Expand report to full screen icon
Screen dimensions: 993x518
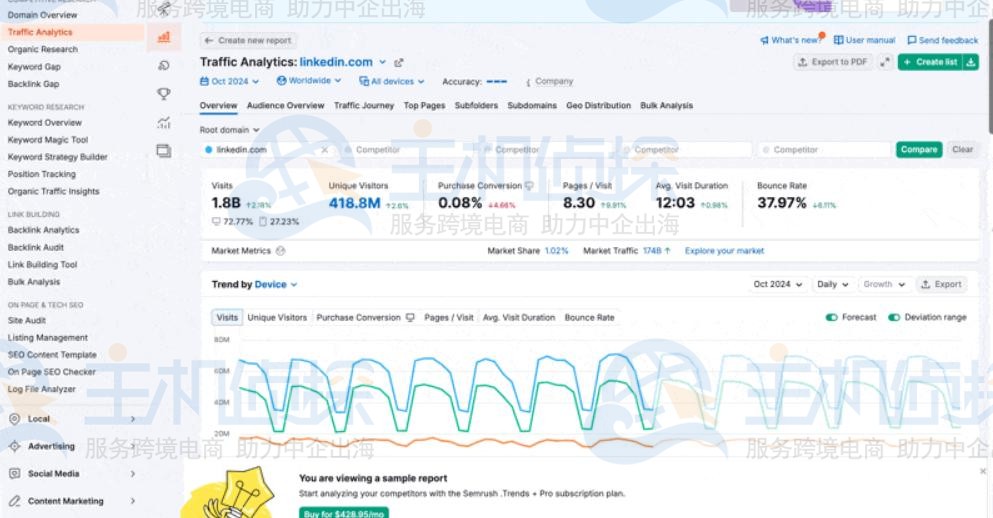885,62
